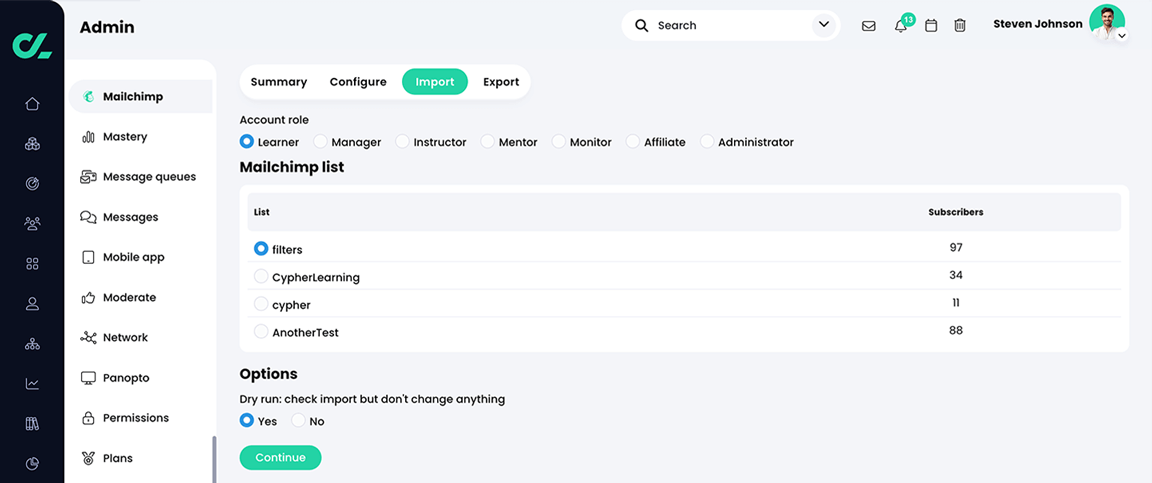Click into the Search field
Viewport: 1152px width, 483px height.
731,26
